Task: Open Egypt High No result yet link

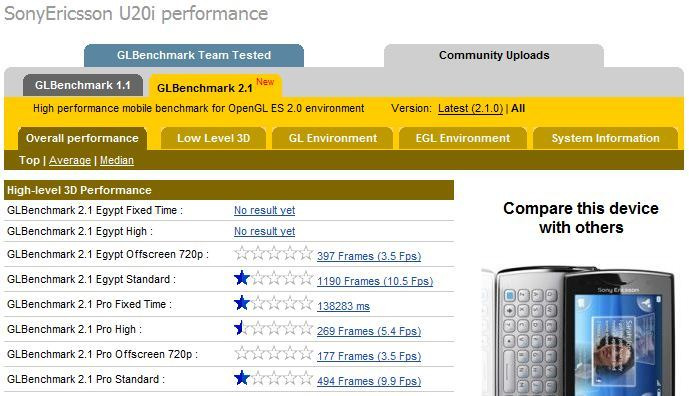Action: [x=265, y=231]
